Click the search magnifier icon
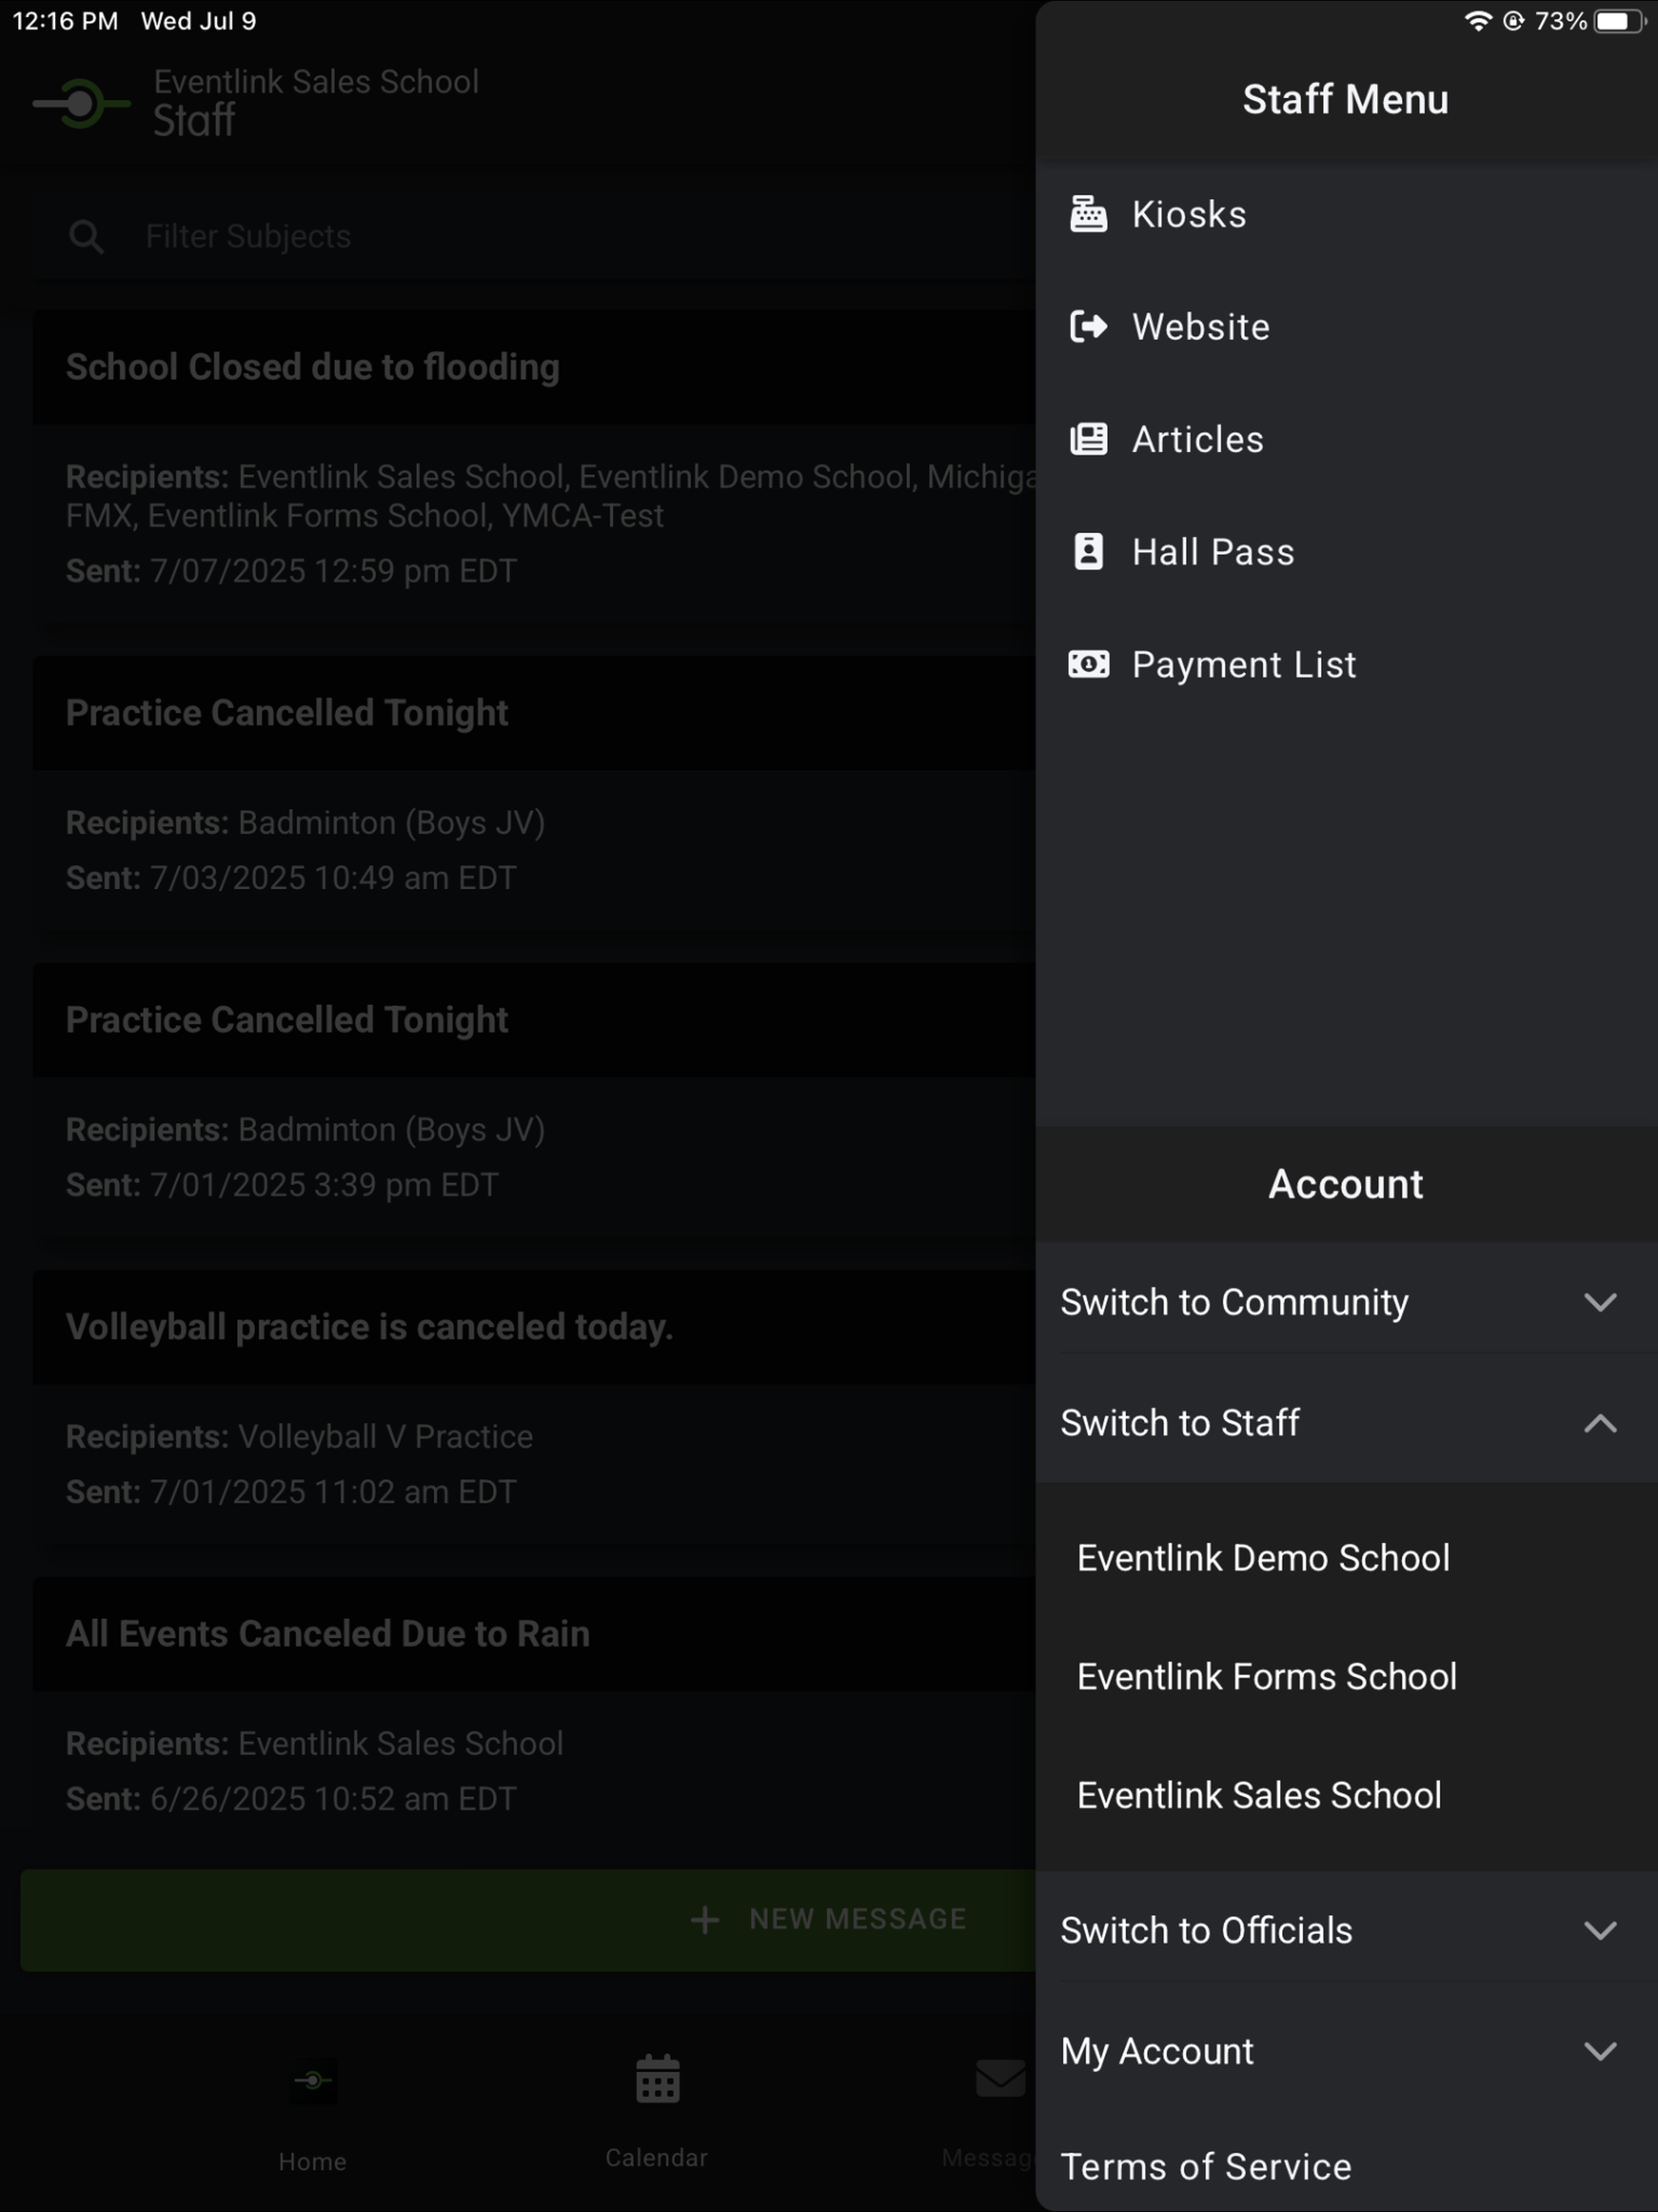 pos(86,237)
